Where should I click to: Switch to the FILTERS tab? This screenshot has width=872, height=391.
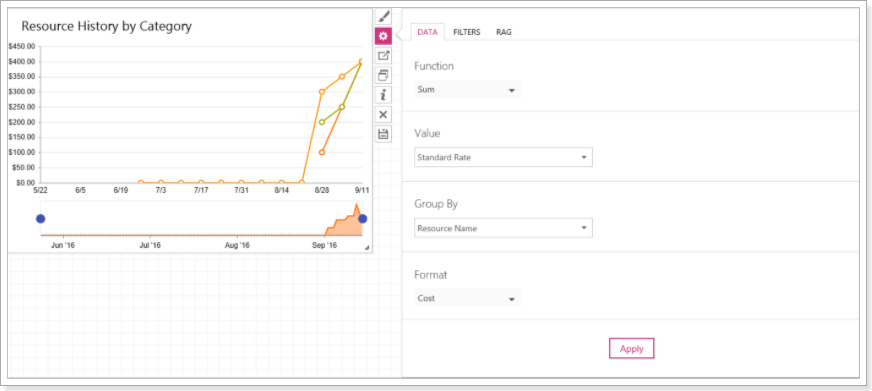(467, 32)
